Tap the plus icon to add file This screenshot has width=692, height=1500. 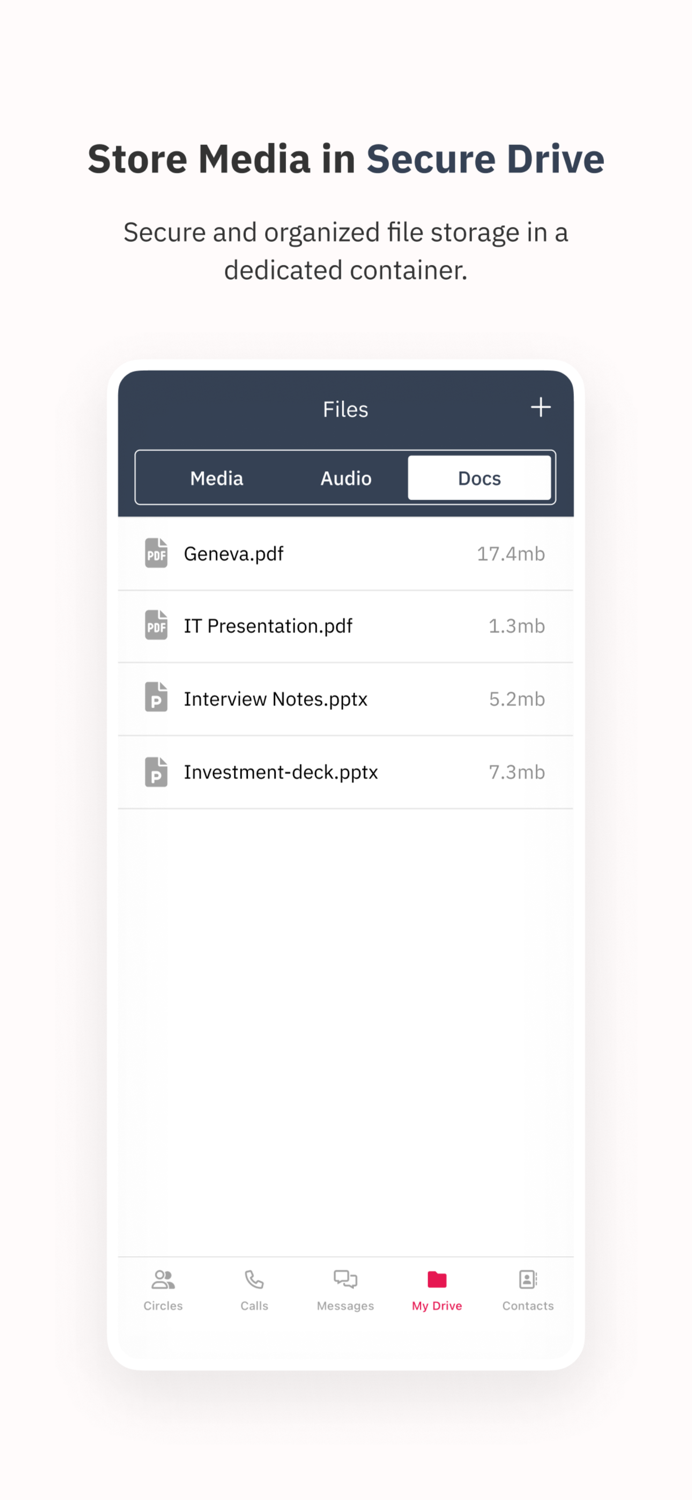pyautogui.click(x=540, y=407)
